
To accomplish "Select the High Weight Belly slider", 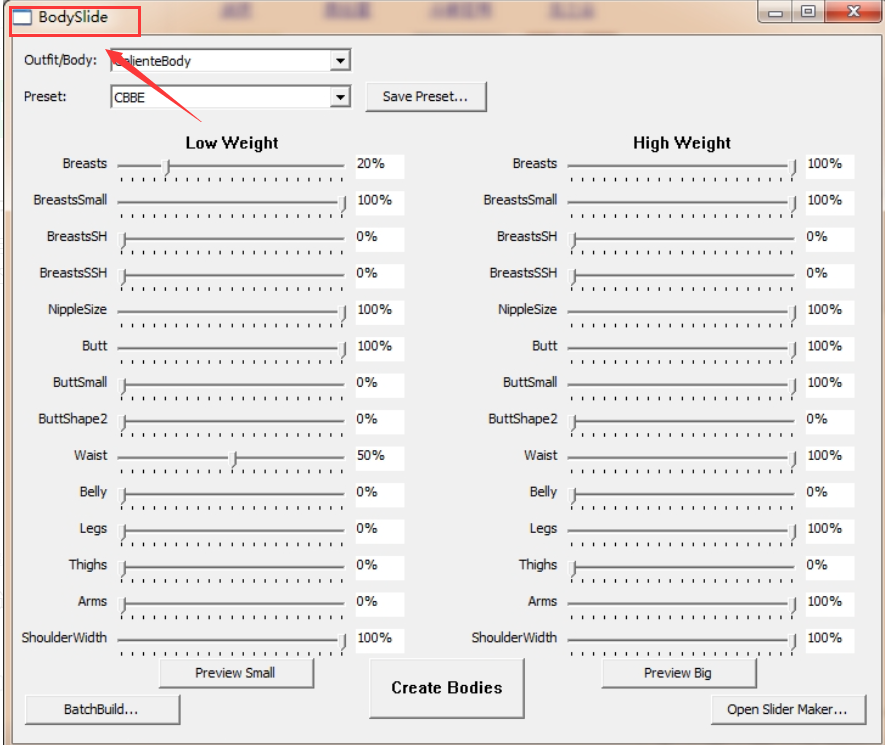I will [x=682, y=497].
